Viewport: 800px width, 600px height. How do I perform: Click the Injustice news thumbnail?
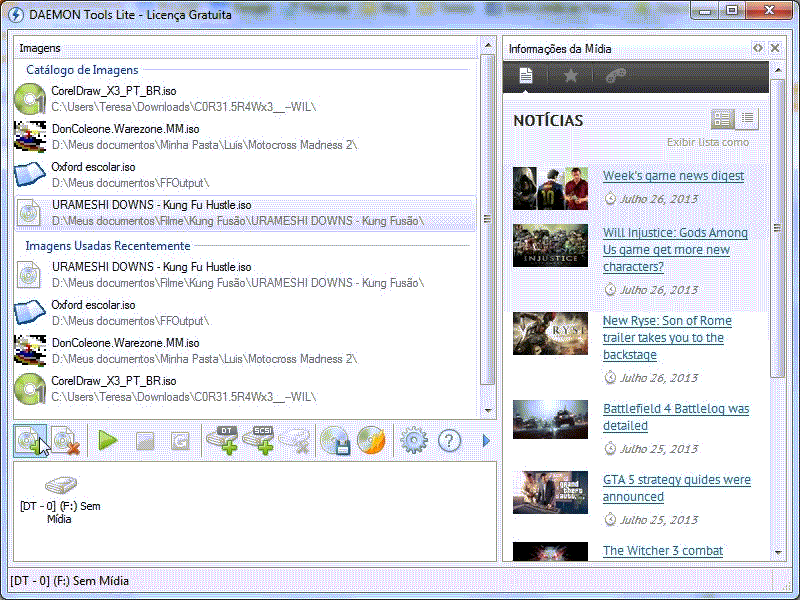coord(550,245)
